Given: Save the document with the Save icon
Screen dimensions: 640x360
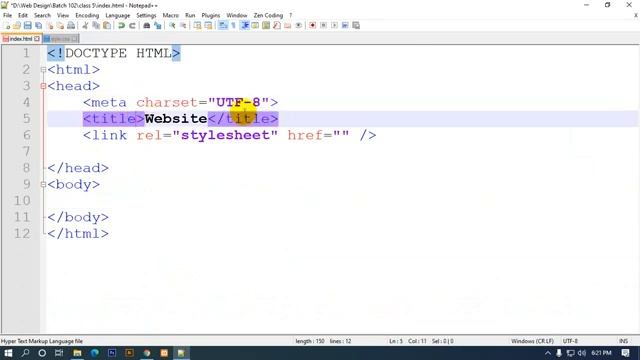Looking at the screenshot, I should (x=27, y=25).
